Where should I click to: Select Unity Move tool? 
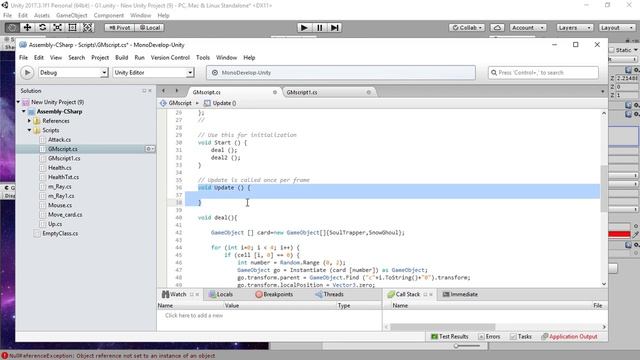click(x=27, y=27)
